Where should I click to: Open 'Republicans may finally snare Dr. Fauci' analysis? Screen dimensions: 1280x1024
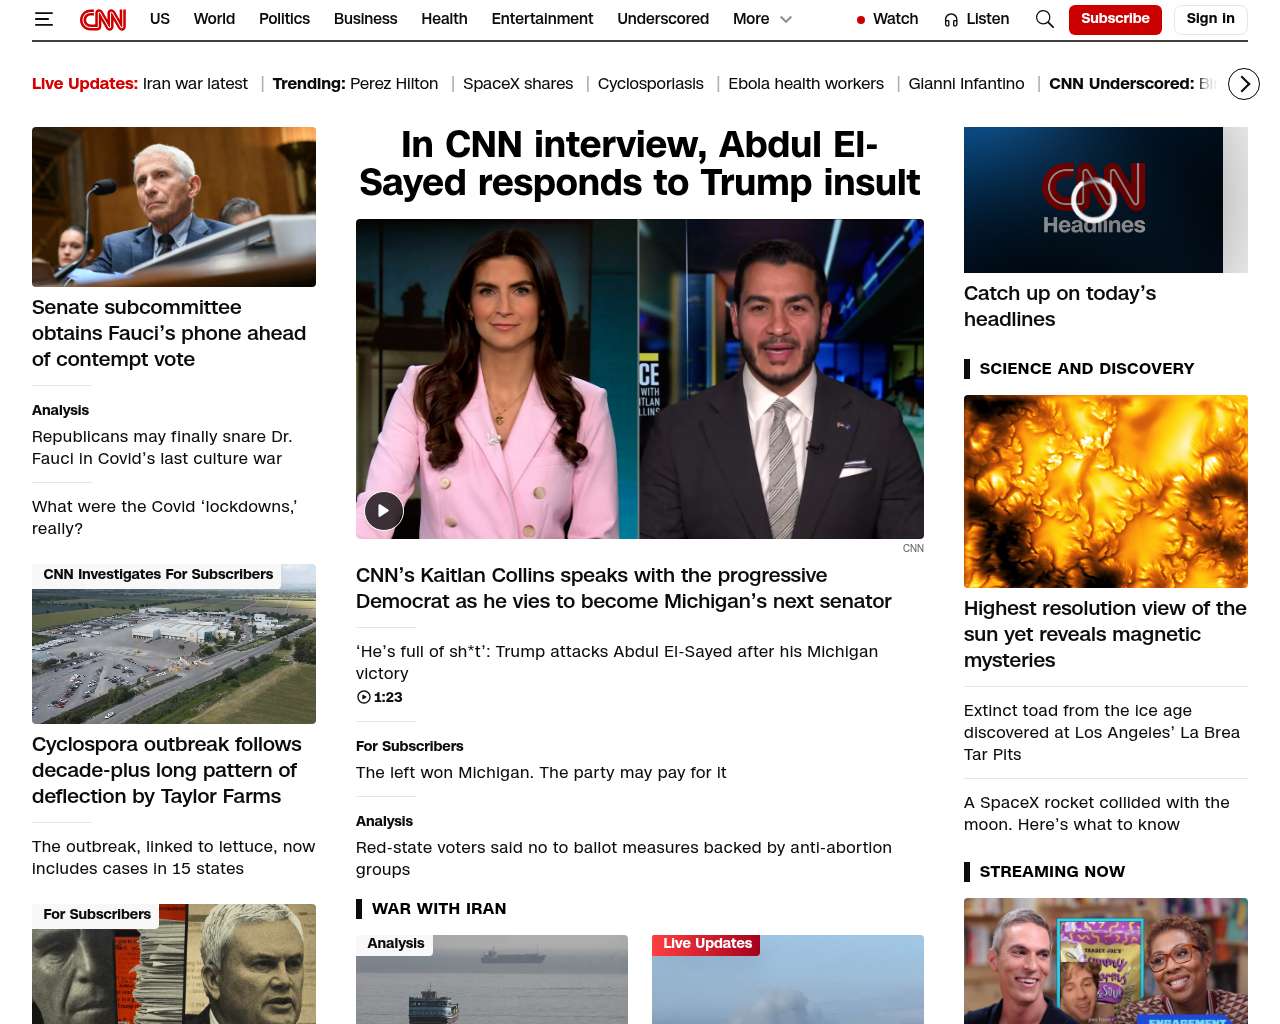click(162, 447)
